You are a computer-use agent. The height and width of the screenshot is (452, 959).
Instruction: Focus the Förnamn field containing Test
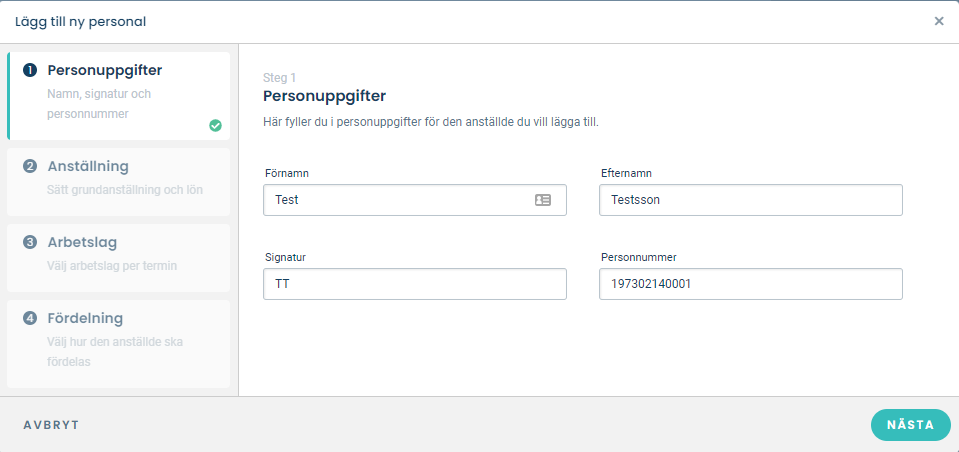415,200
